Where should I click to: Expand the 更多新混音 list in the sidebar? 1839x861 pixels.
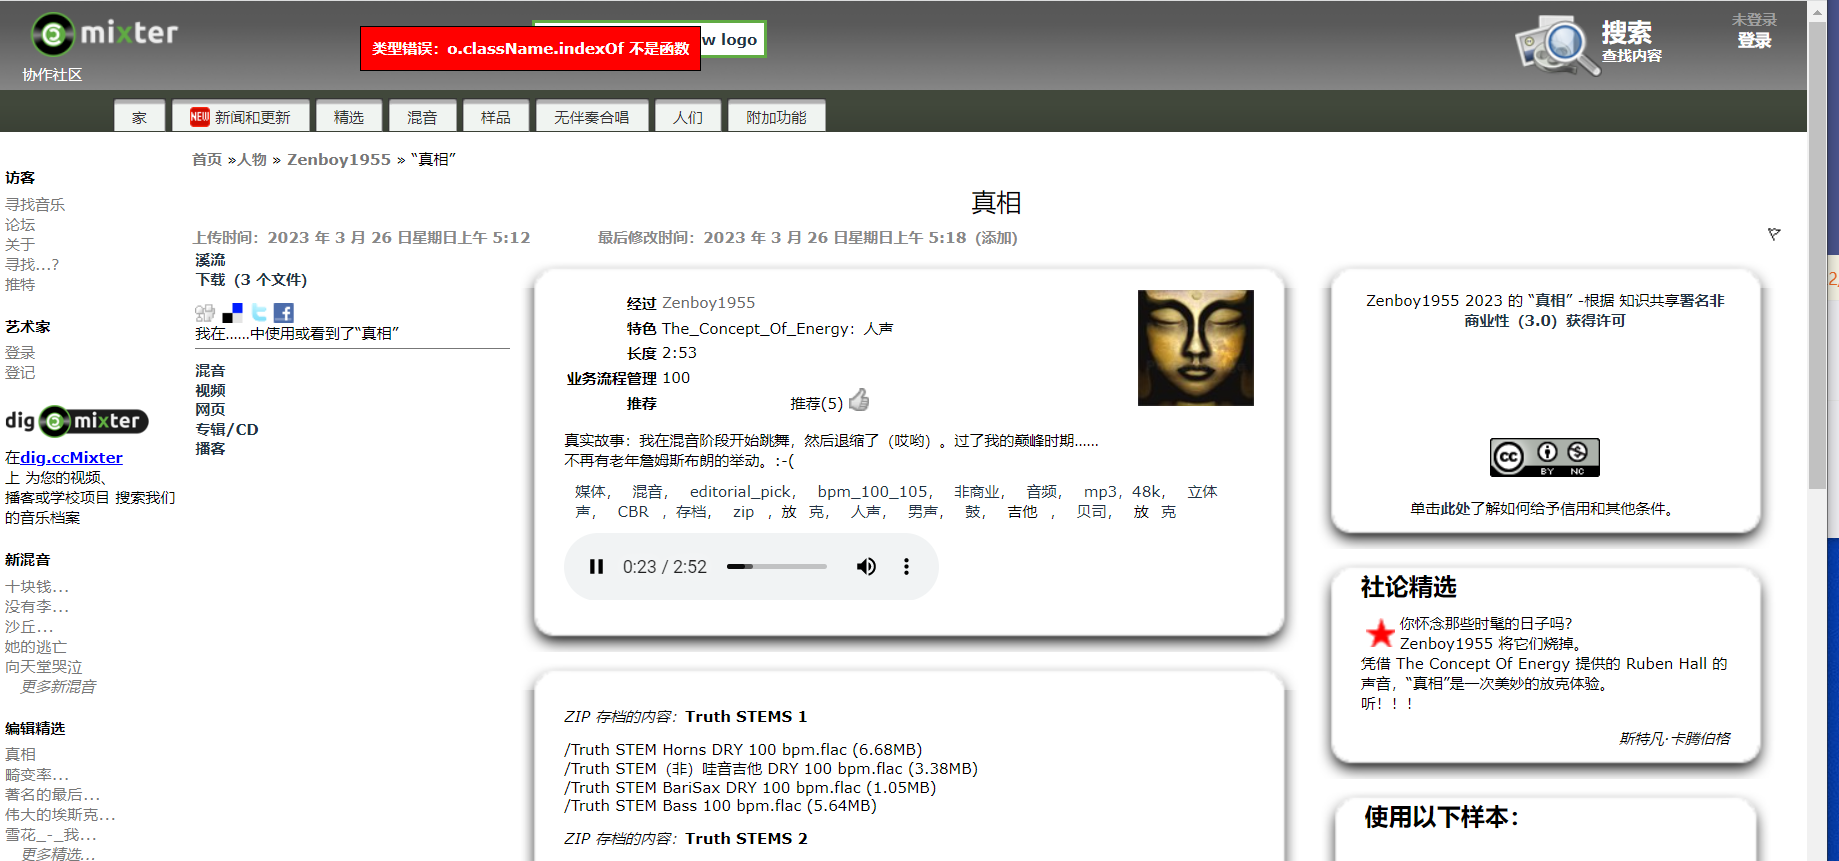(58, 687)
